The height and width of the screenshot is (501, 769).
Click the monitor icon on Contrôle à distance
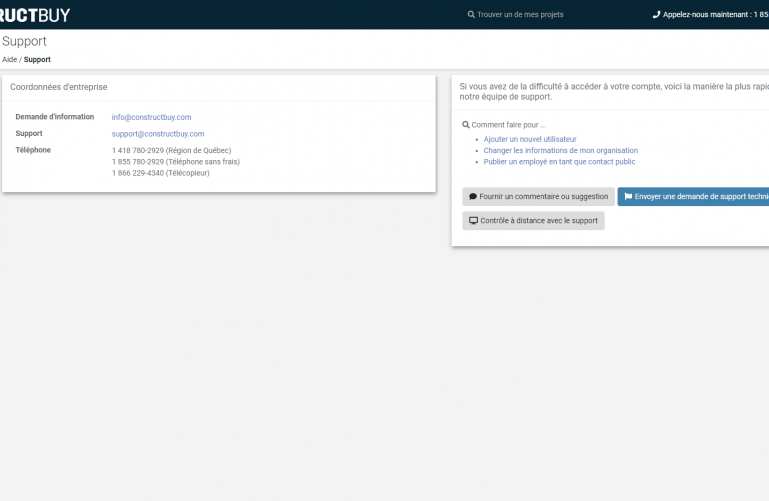tap(473, 221)
